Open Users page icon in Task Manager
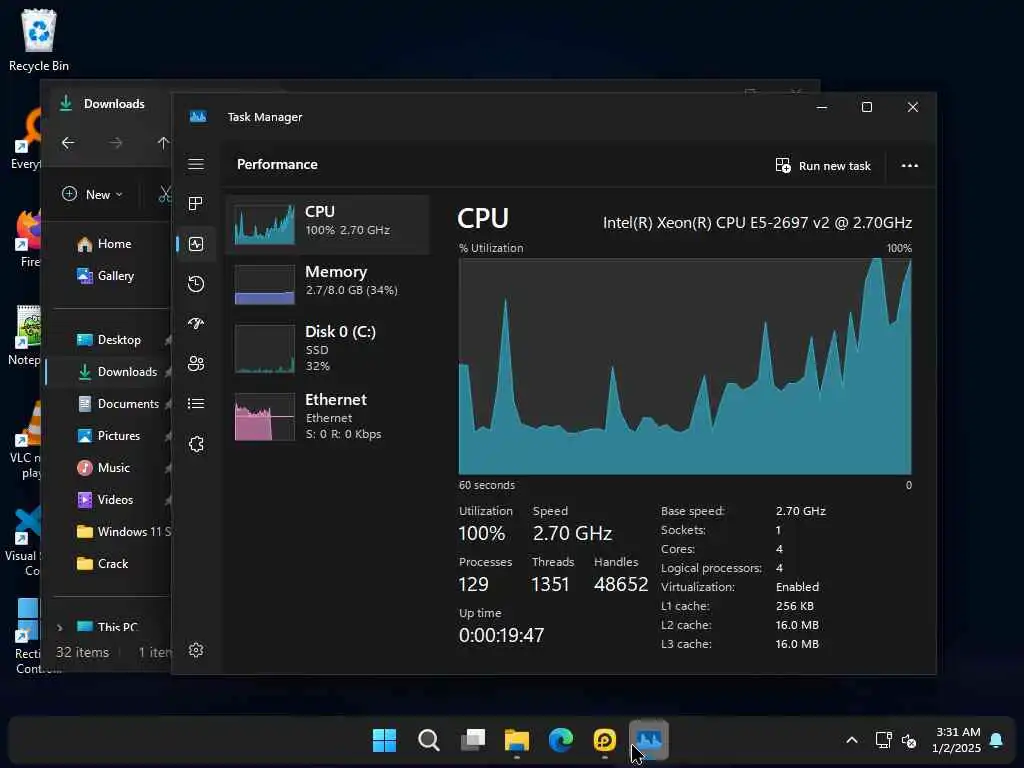 [196, 364]
